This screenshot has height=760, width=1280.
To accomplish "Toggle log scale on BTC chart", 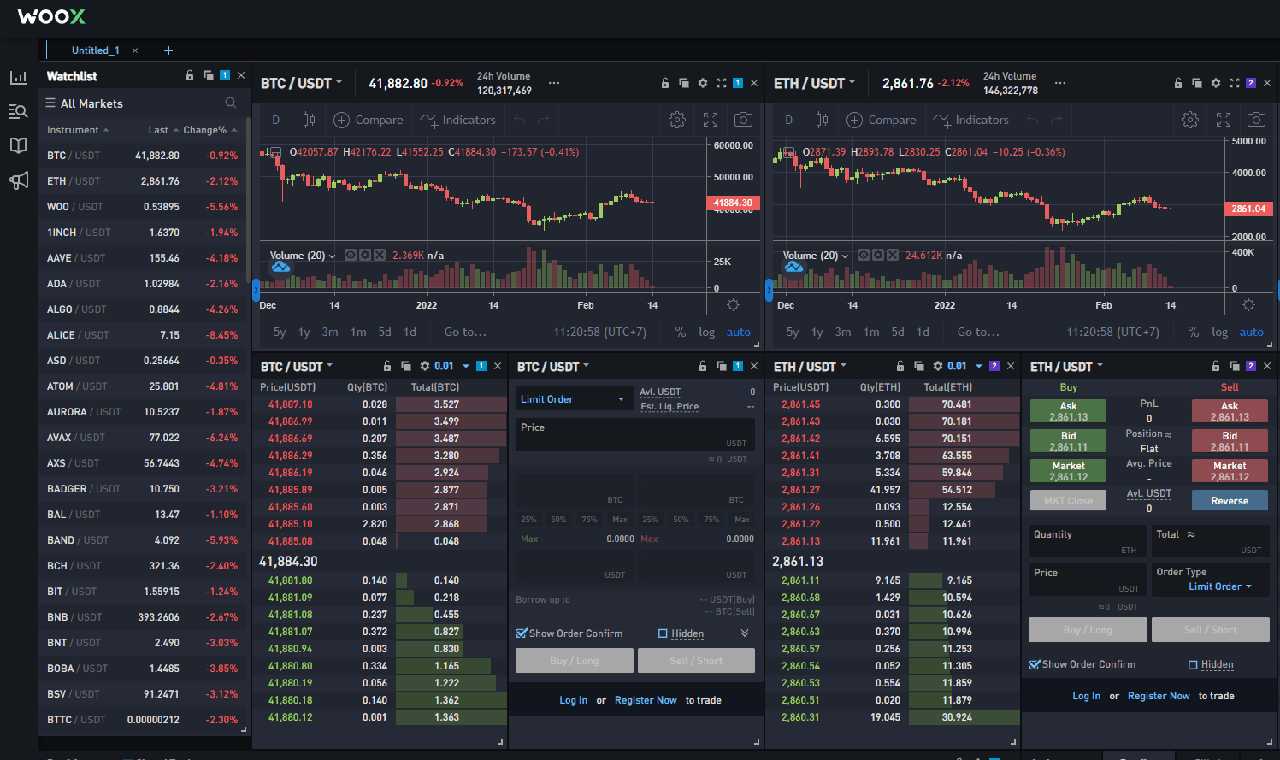I will 706,332.
